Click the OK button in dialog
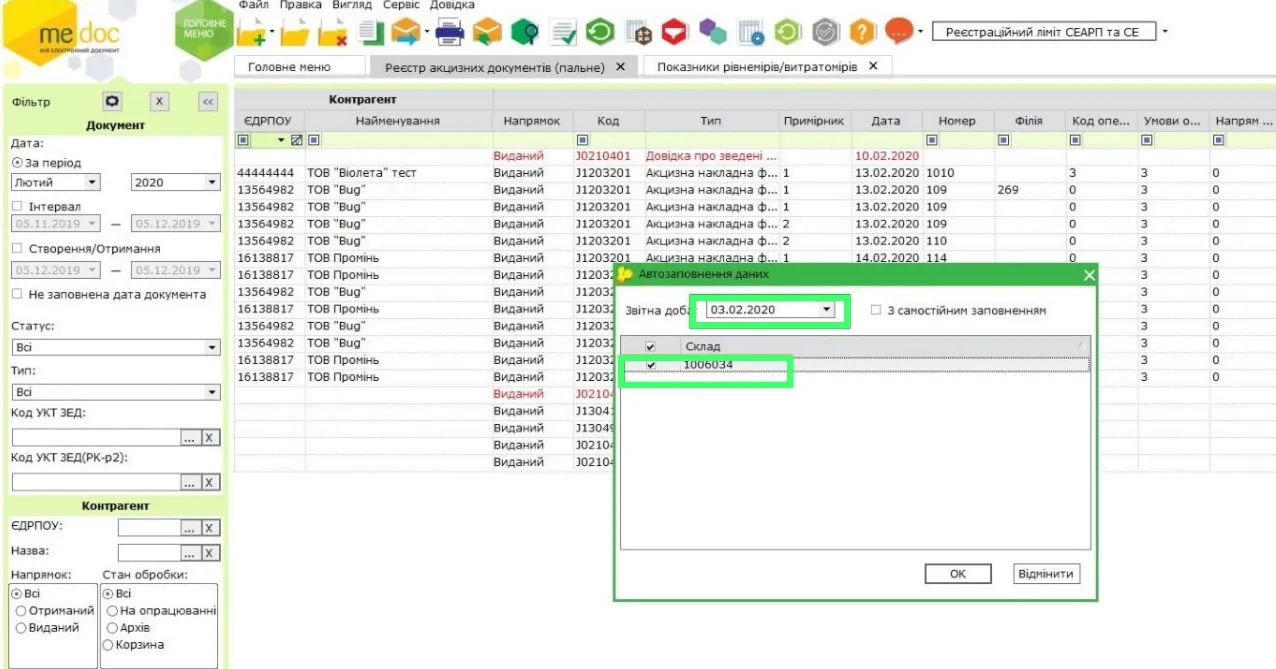Image resolution: width=1276 pixels, height=669 pixels. [957, 574]
